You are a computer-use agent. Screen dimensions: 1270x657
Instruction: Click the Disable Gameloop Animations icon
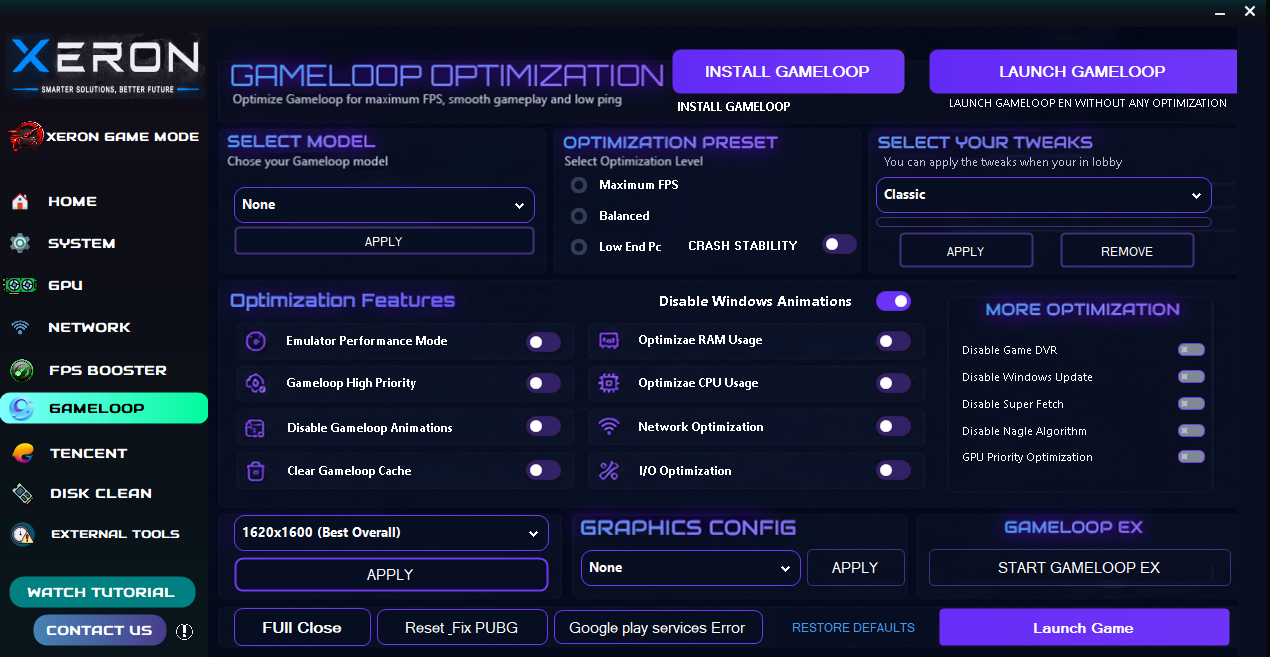tap(255, 428)
